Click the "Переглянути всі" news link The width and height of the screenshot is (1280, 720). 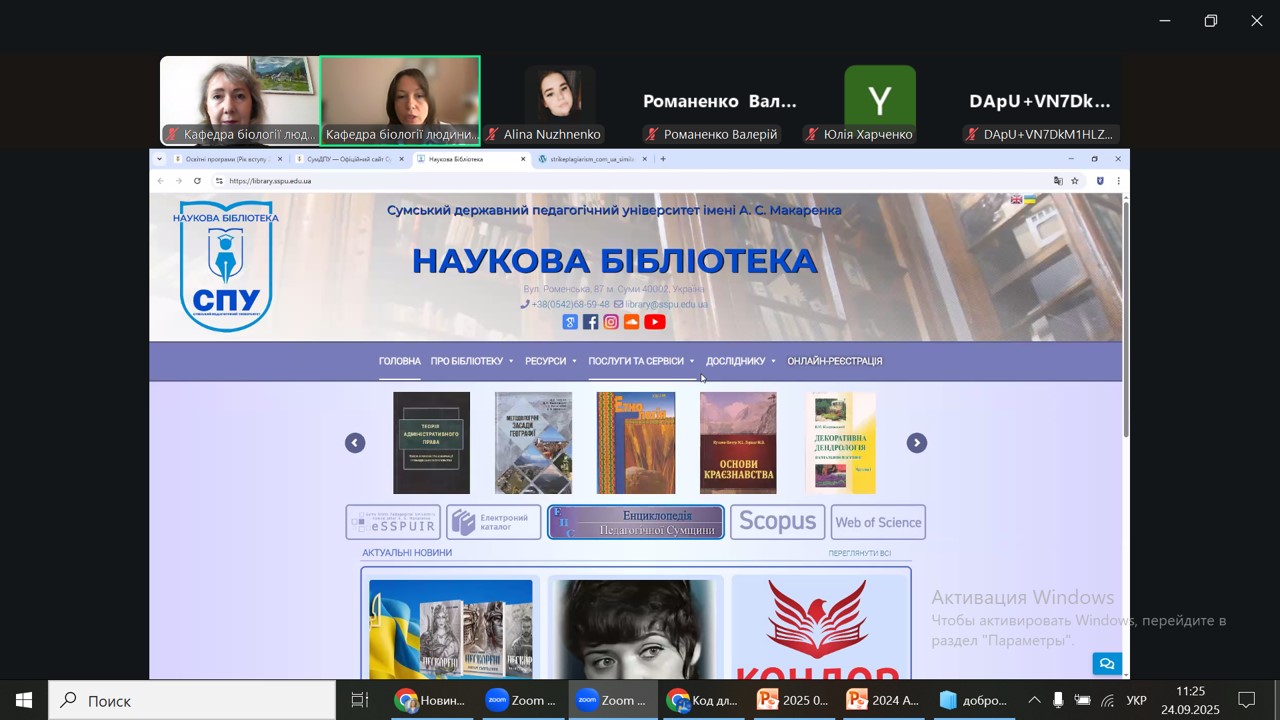[859, 553]
